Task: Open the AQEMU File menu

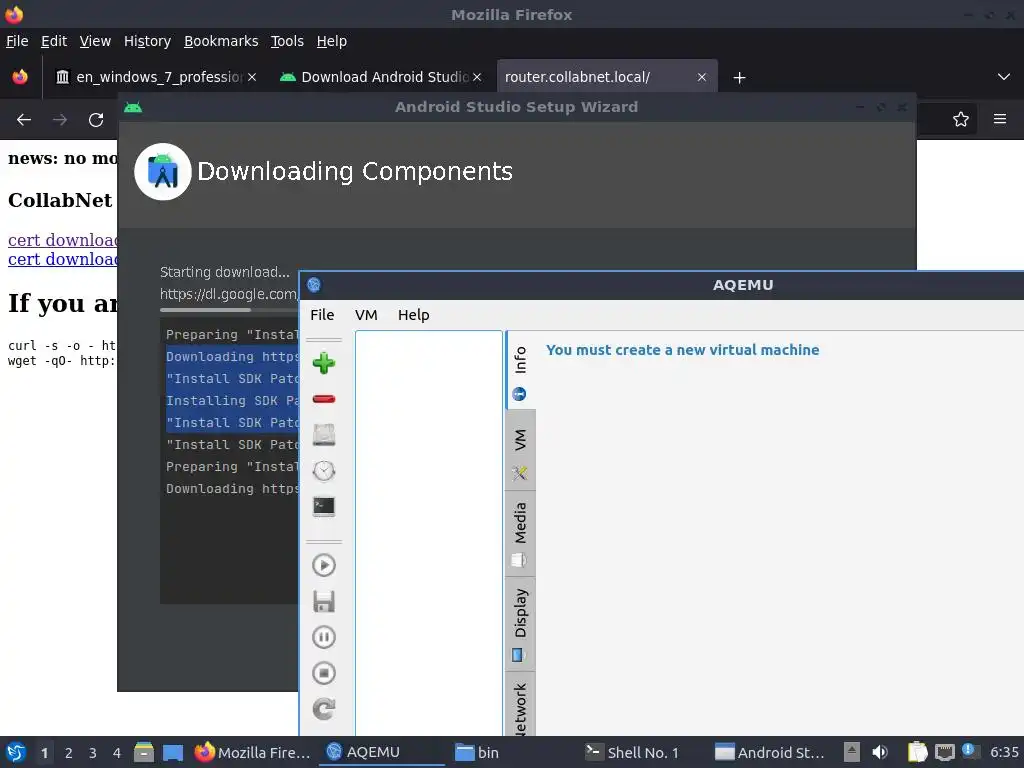Action: coord(322,315)
